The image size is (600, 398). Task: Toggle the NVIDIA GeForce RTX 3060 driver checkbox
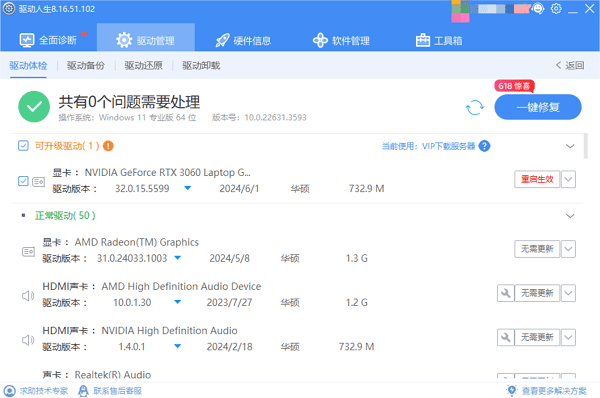click(23, 181)
